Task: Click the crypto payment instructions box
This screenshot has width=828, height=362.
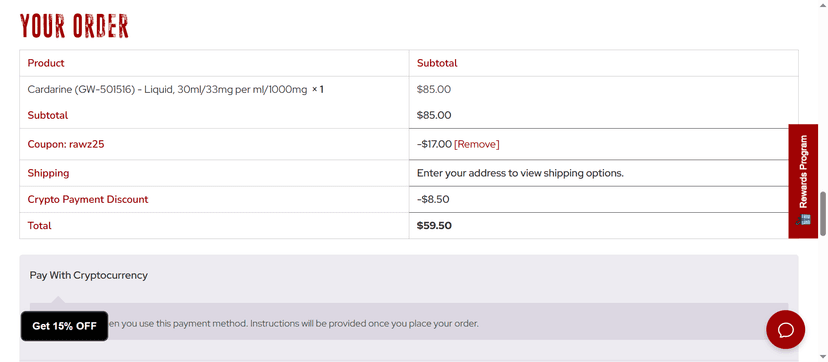Action: tap(409, 321)
